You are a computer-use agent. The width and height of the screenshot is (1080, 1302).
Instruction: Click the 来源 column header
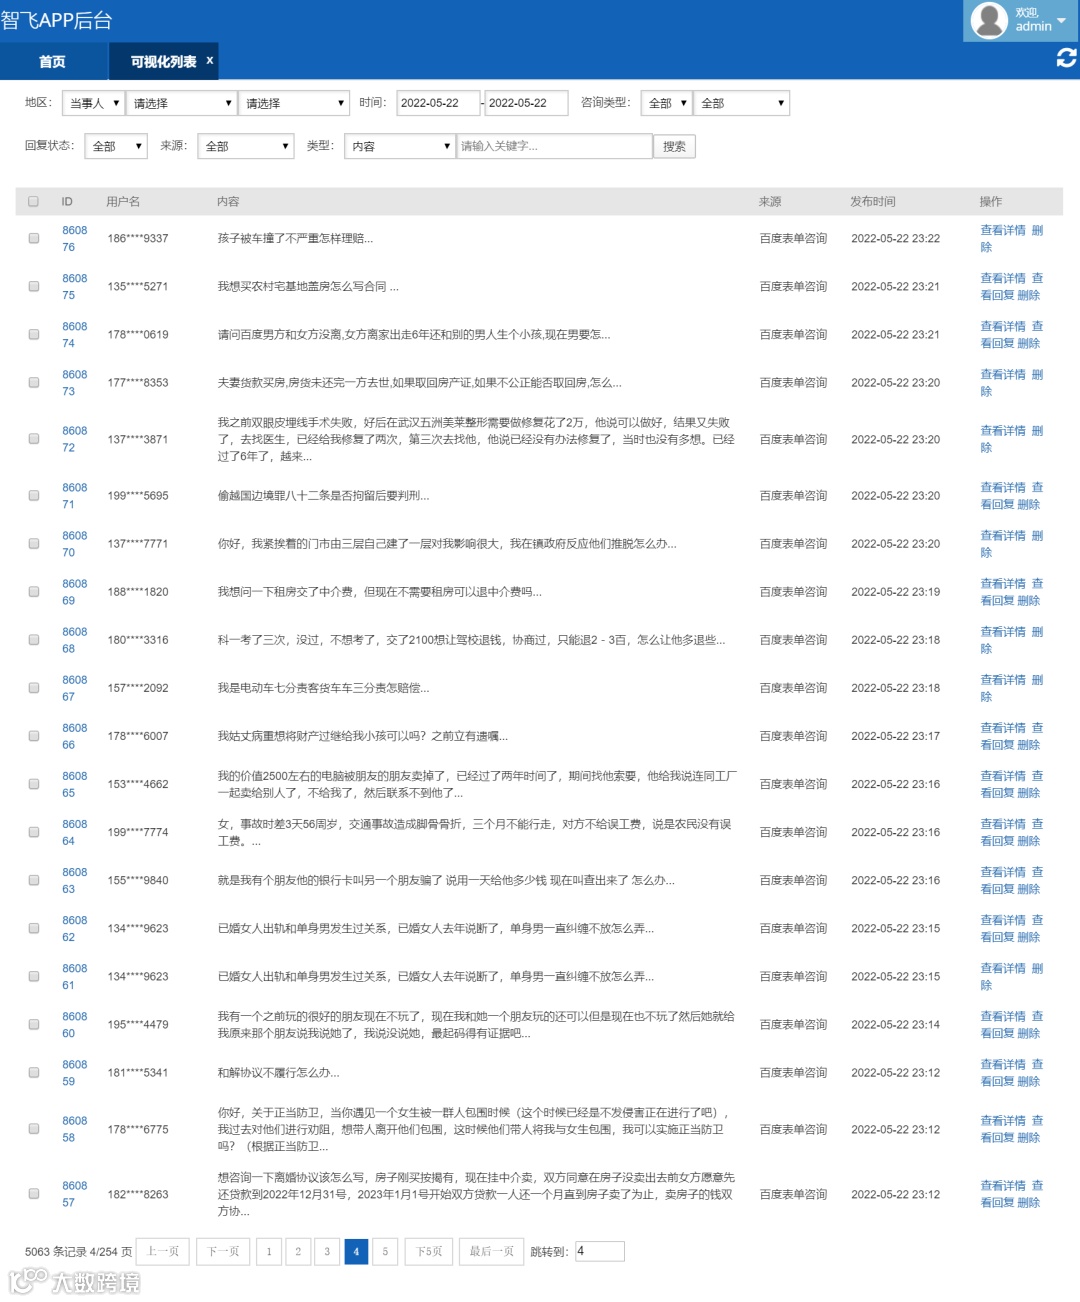coord(770,202)
